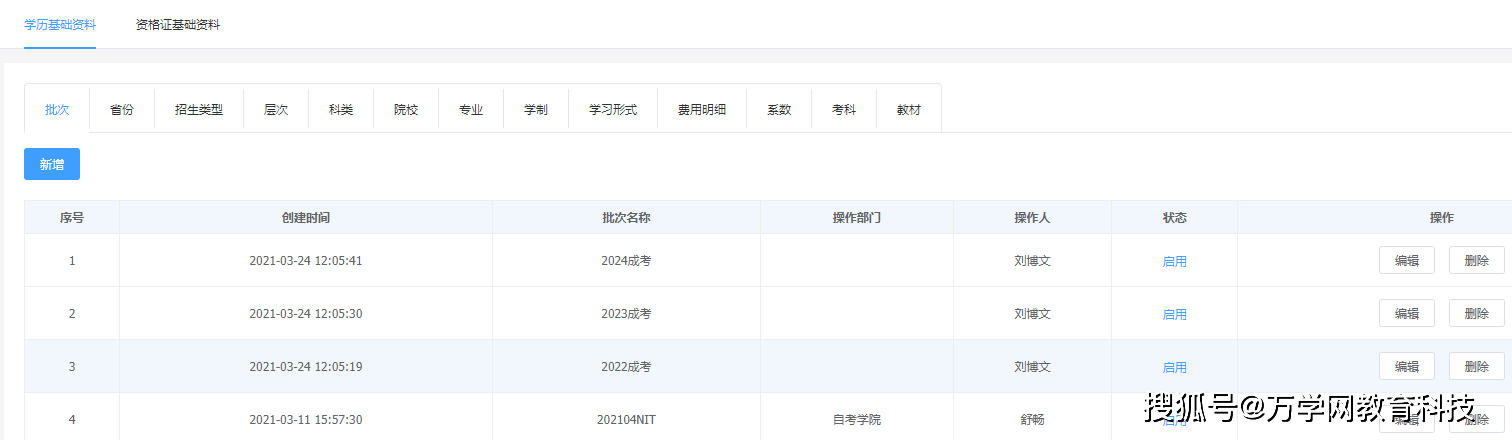
Task: Select the 批次 sub-tab
Action: 57,110
